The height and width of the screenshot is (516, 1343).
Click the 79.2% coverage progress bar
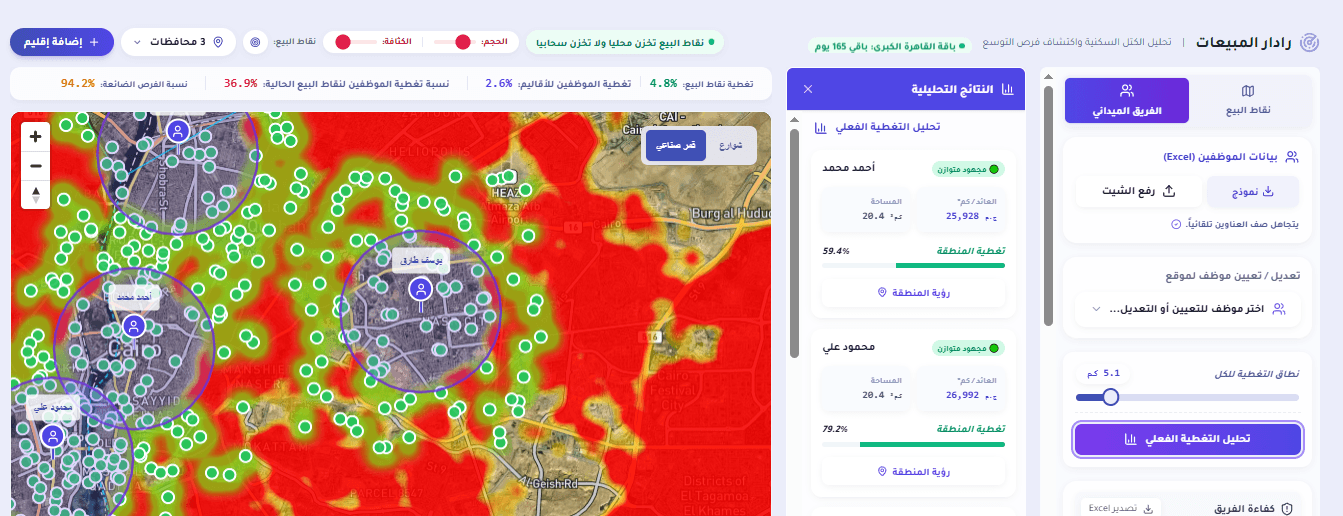coord(913,444)
